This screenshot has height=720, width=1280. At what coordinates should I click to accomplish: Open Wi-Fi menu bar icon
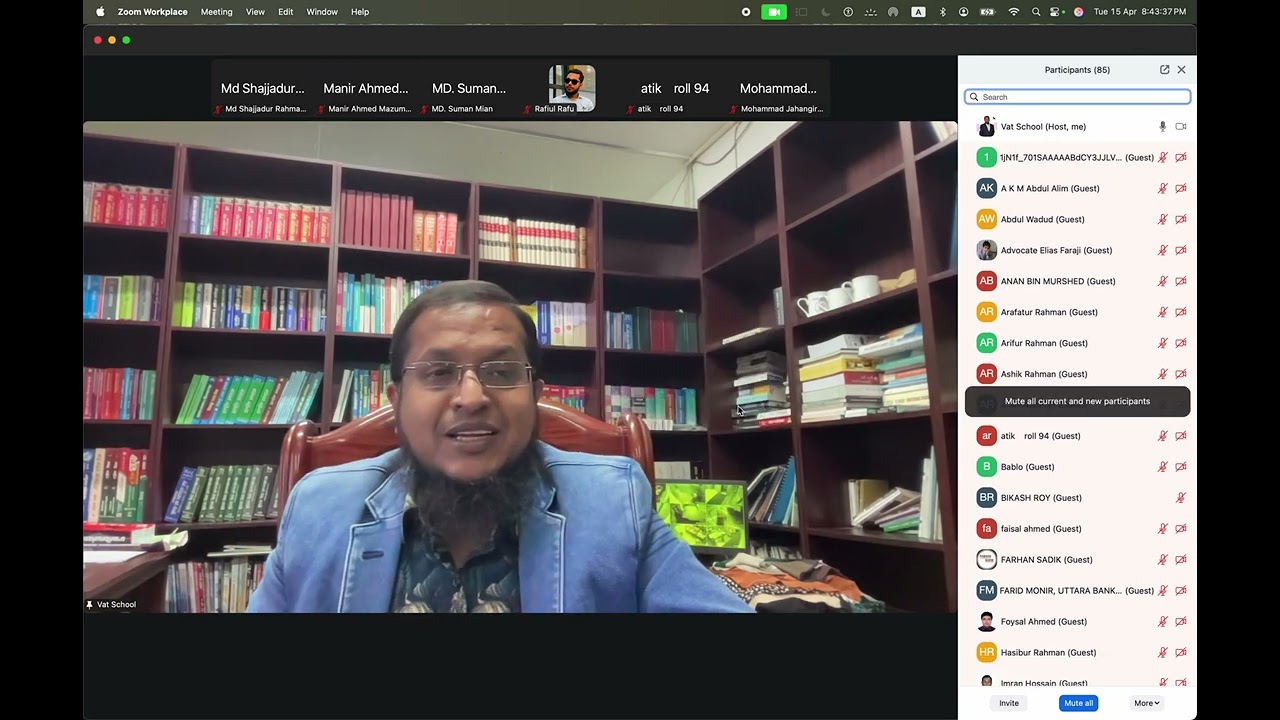(1014, 12)
